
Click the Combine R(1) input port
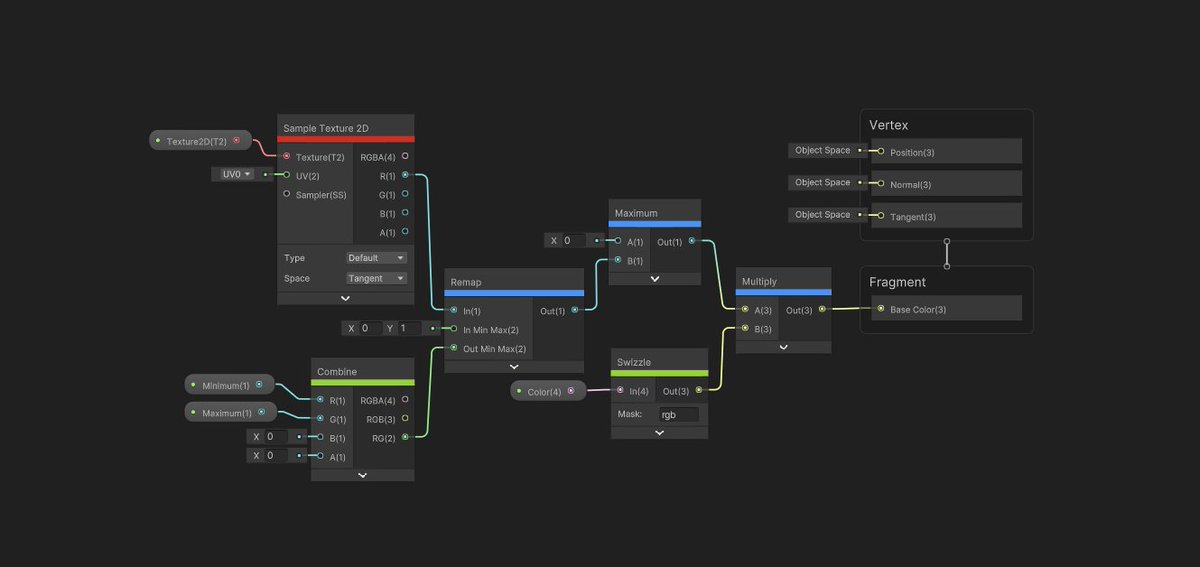[x=320, y=400]
